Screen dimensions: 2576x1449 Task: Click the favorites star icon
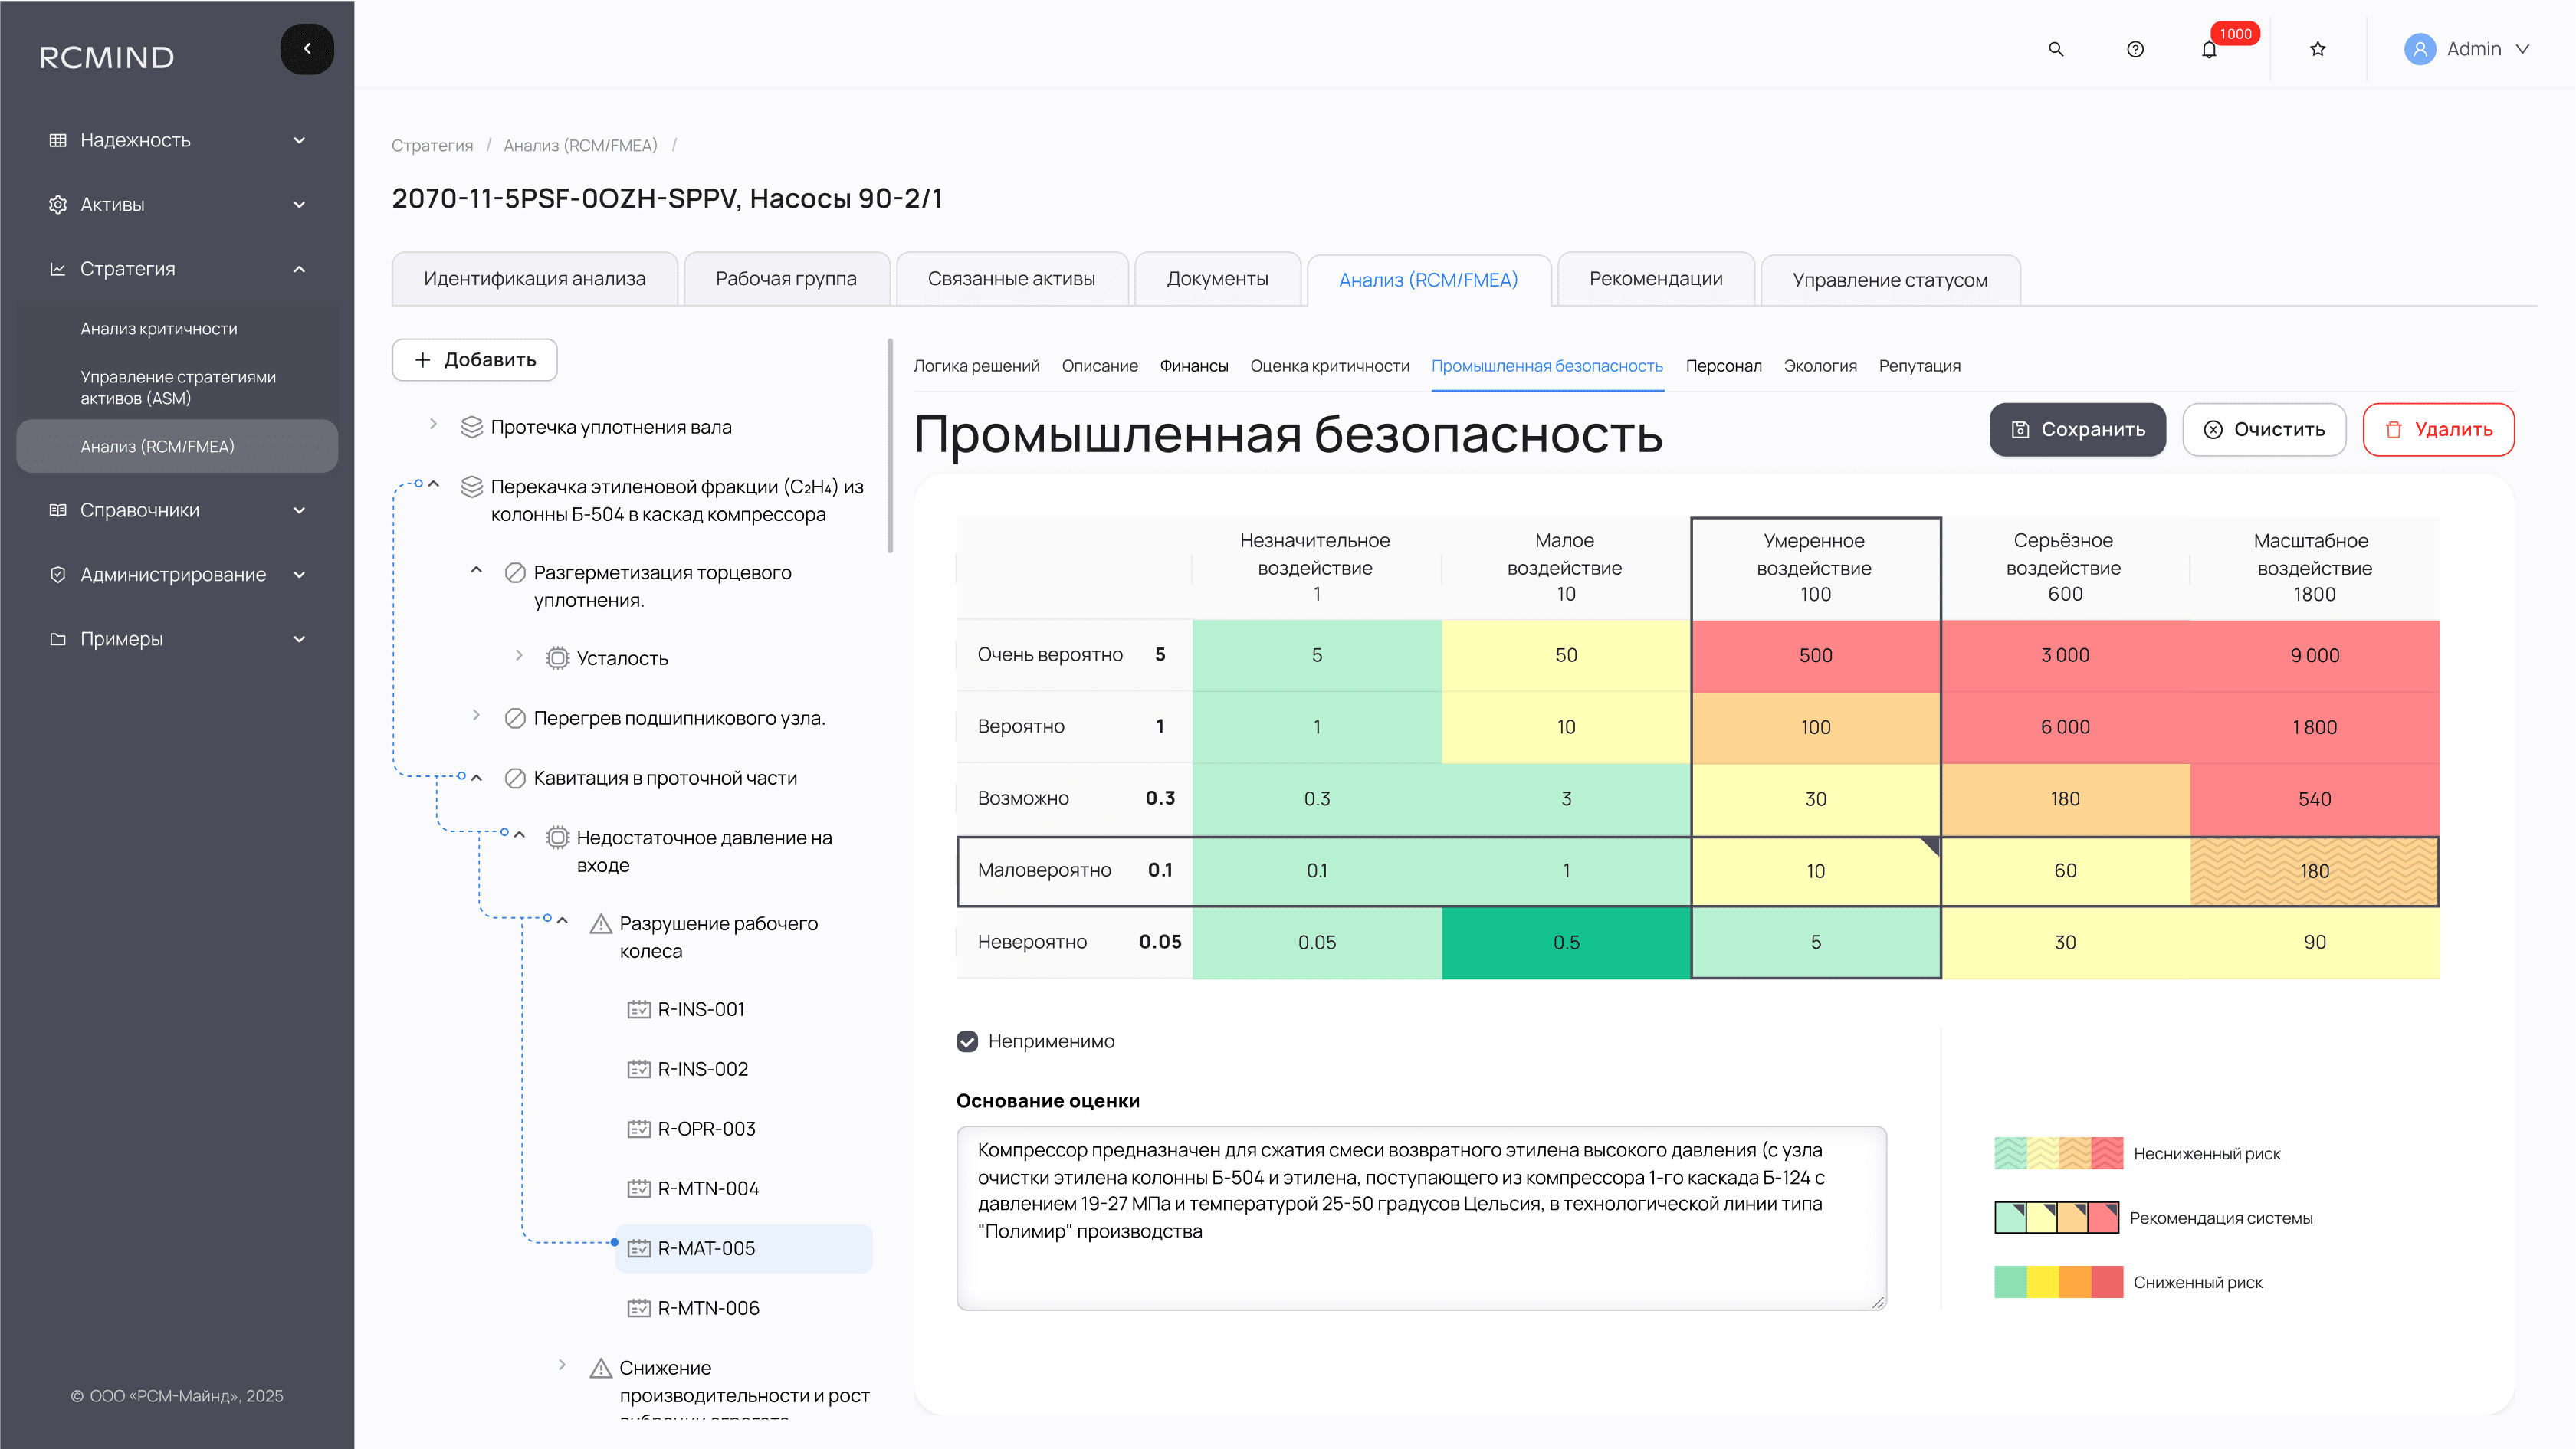pyautogui.click(x=2318, y=49)
